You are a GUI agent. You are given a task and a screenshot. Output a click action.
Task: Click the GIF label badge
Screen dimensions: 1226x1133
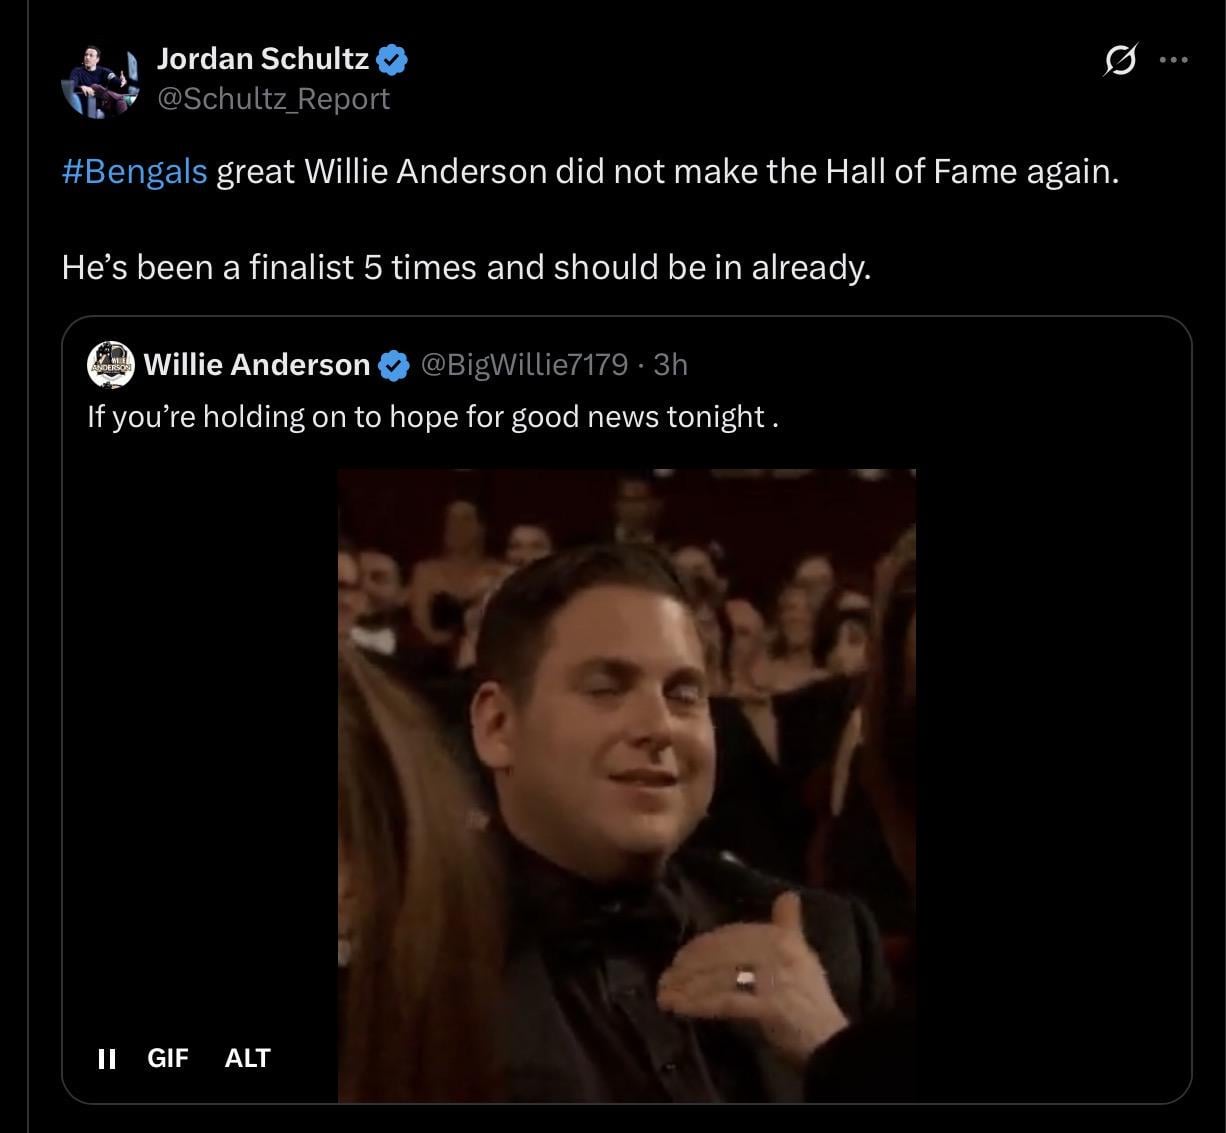click(167, 1058)
